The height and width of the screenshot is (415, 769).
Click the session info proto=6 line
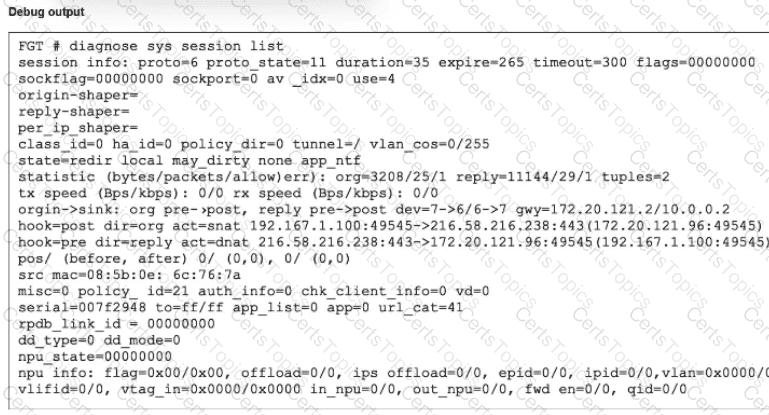click(x=385, y=62)
